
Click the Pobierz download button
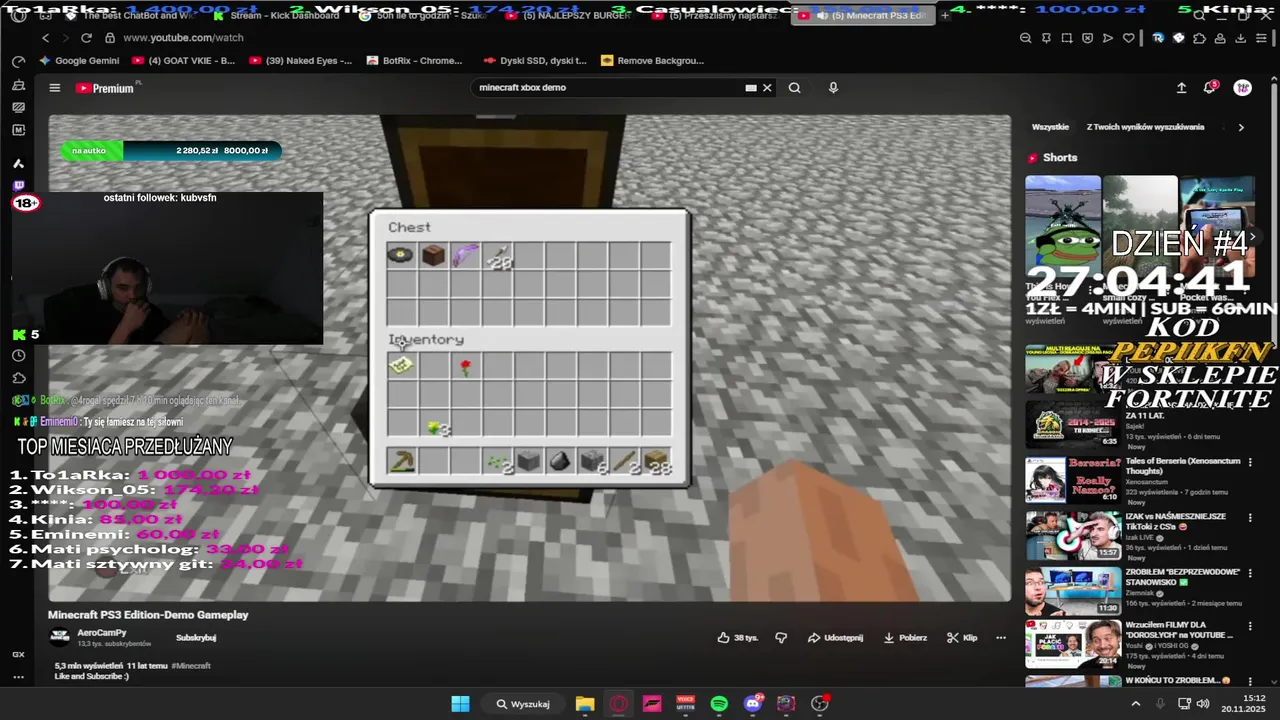pyautogui.click(x=905, y=637)
